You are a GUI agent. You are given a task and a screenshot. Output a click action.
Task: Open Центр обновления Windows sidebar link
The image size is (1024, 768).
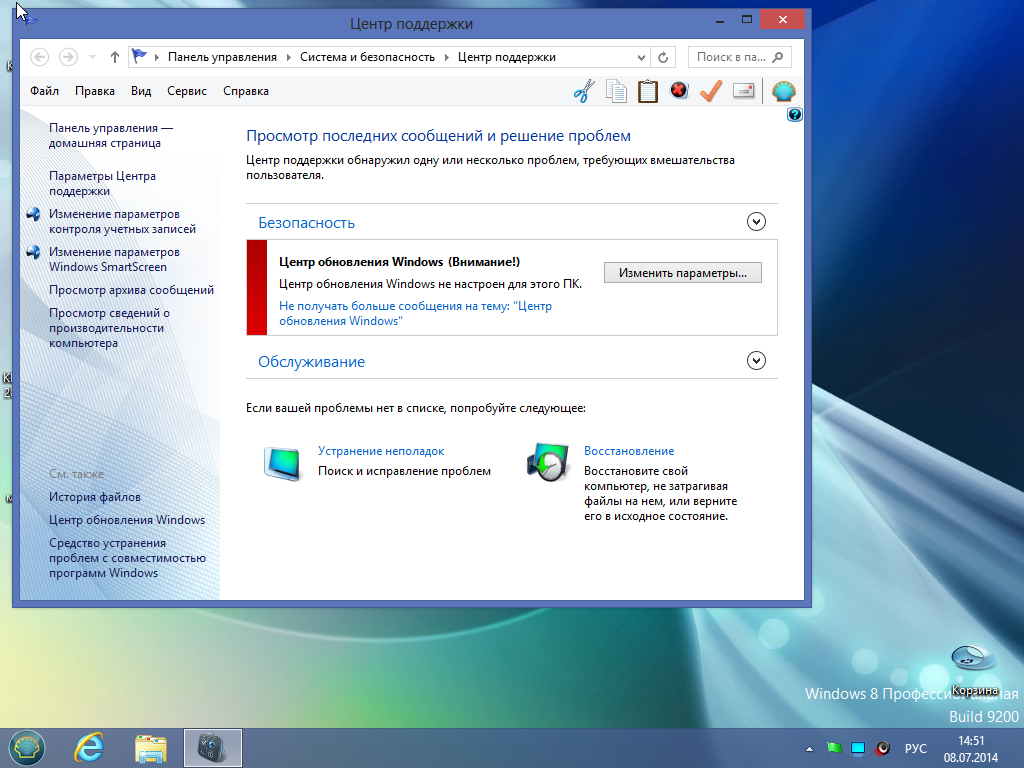point(127,520)
